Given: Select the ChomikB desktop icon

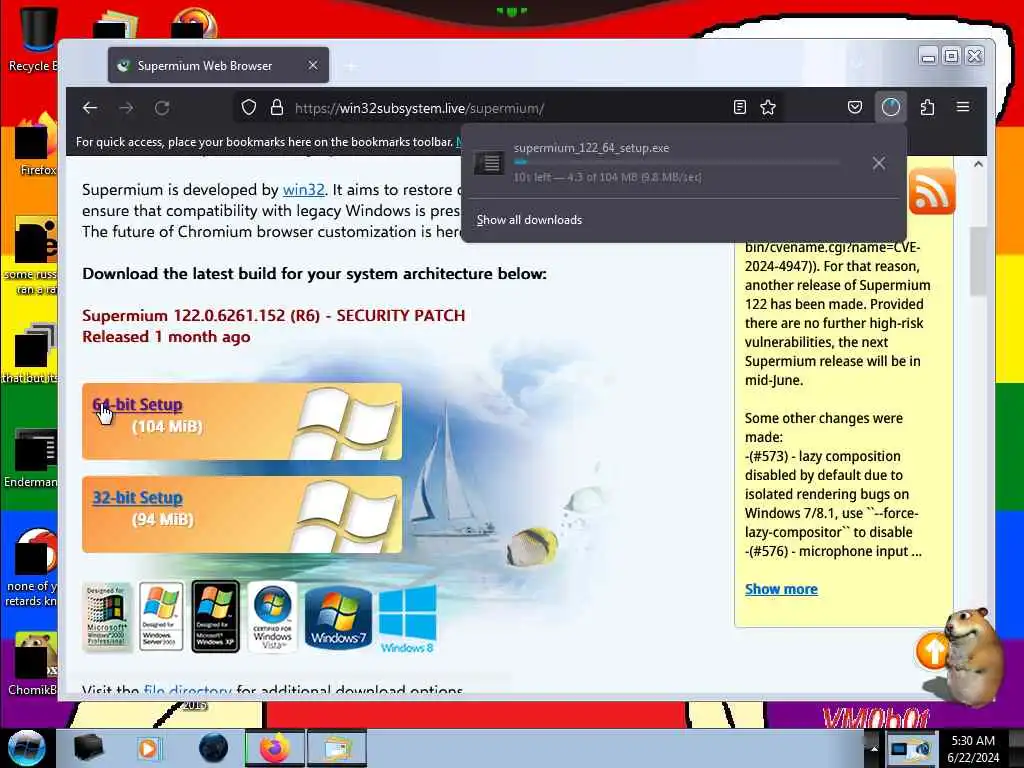Looking at the screenshot, I should [33, 663].
